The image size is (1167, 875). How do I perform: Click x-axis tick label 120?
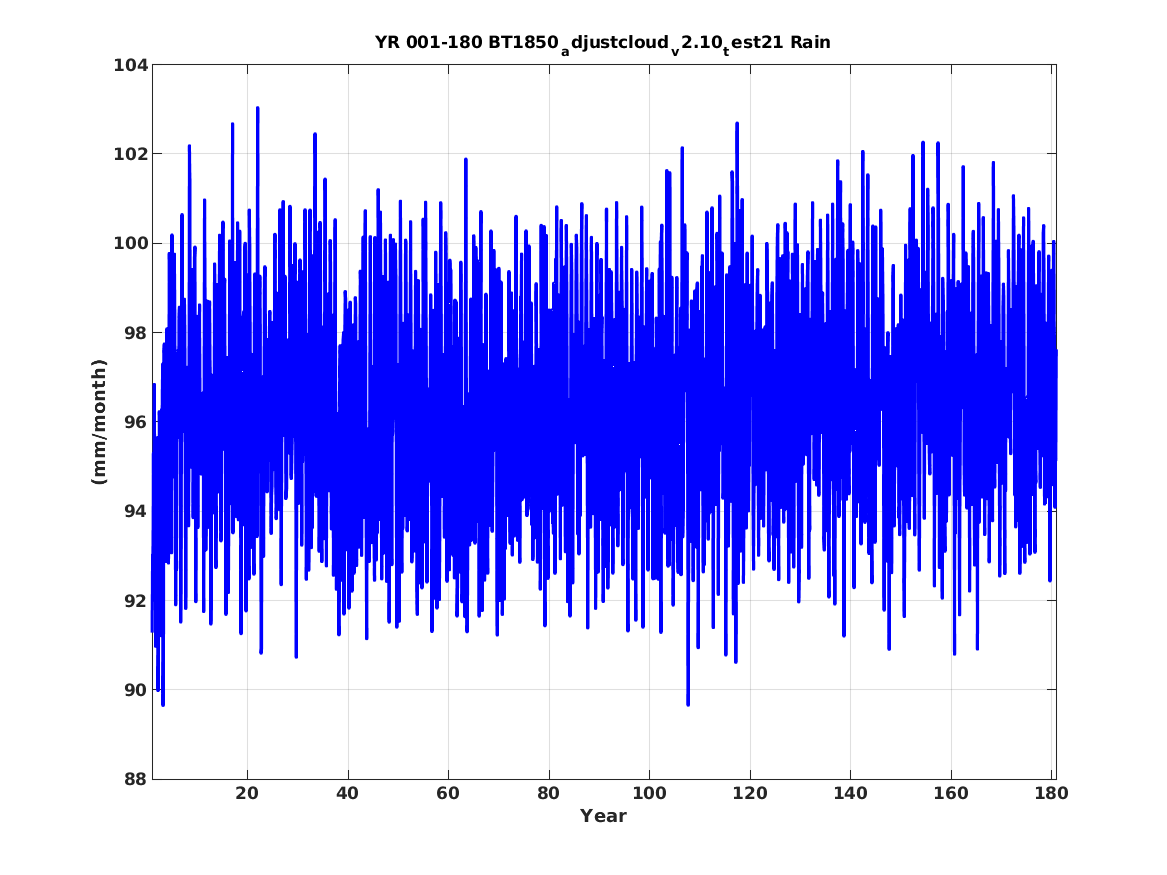[x=749, y=794]
